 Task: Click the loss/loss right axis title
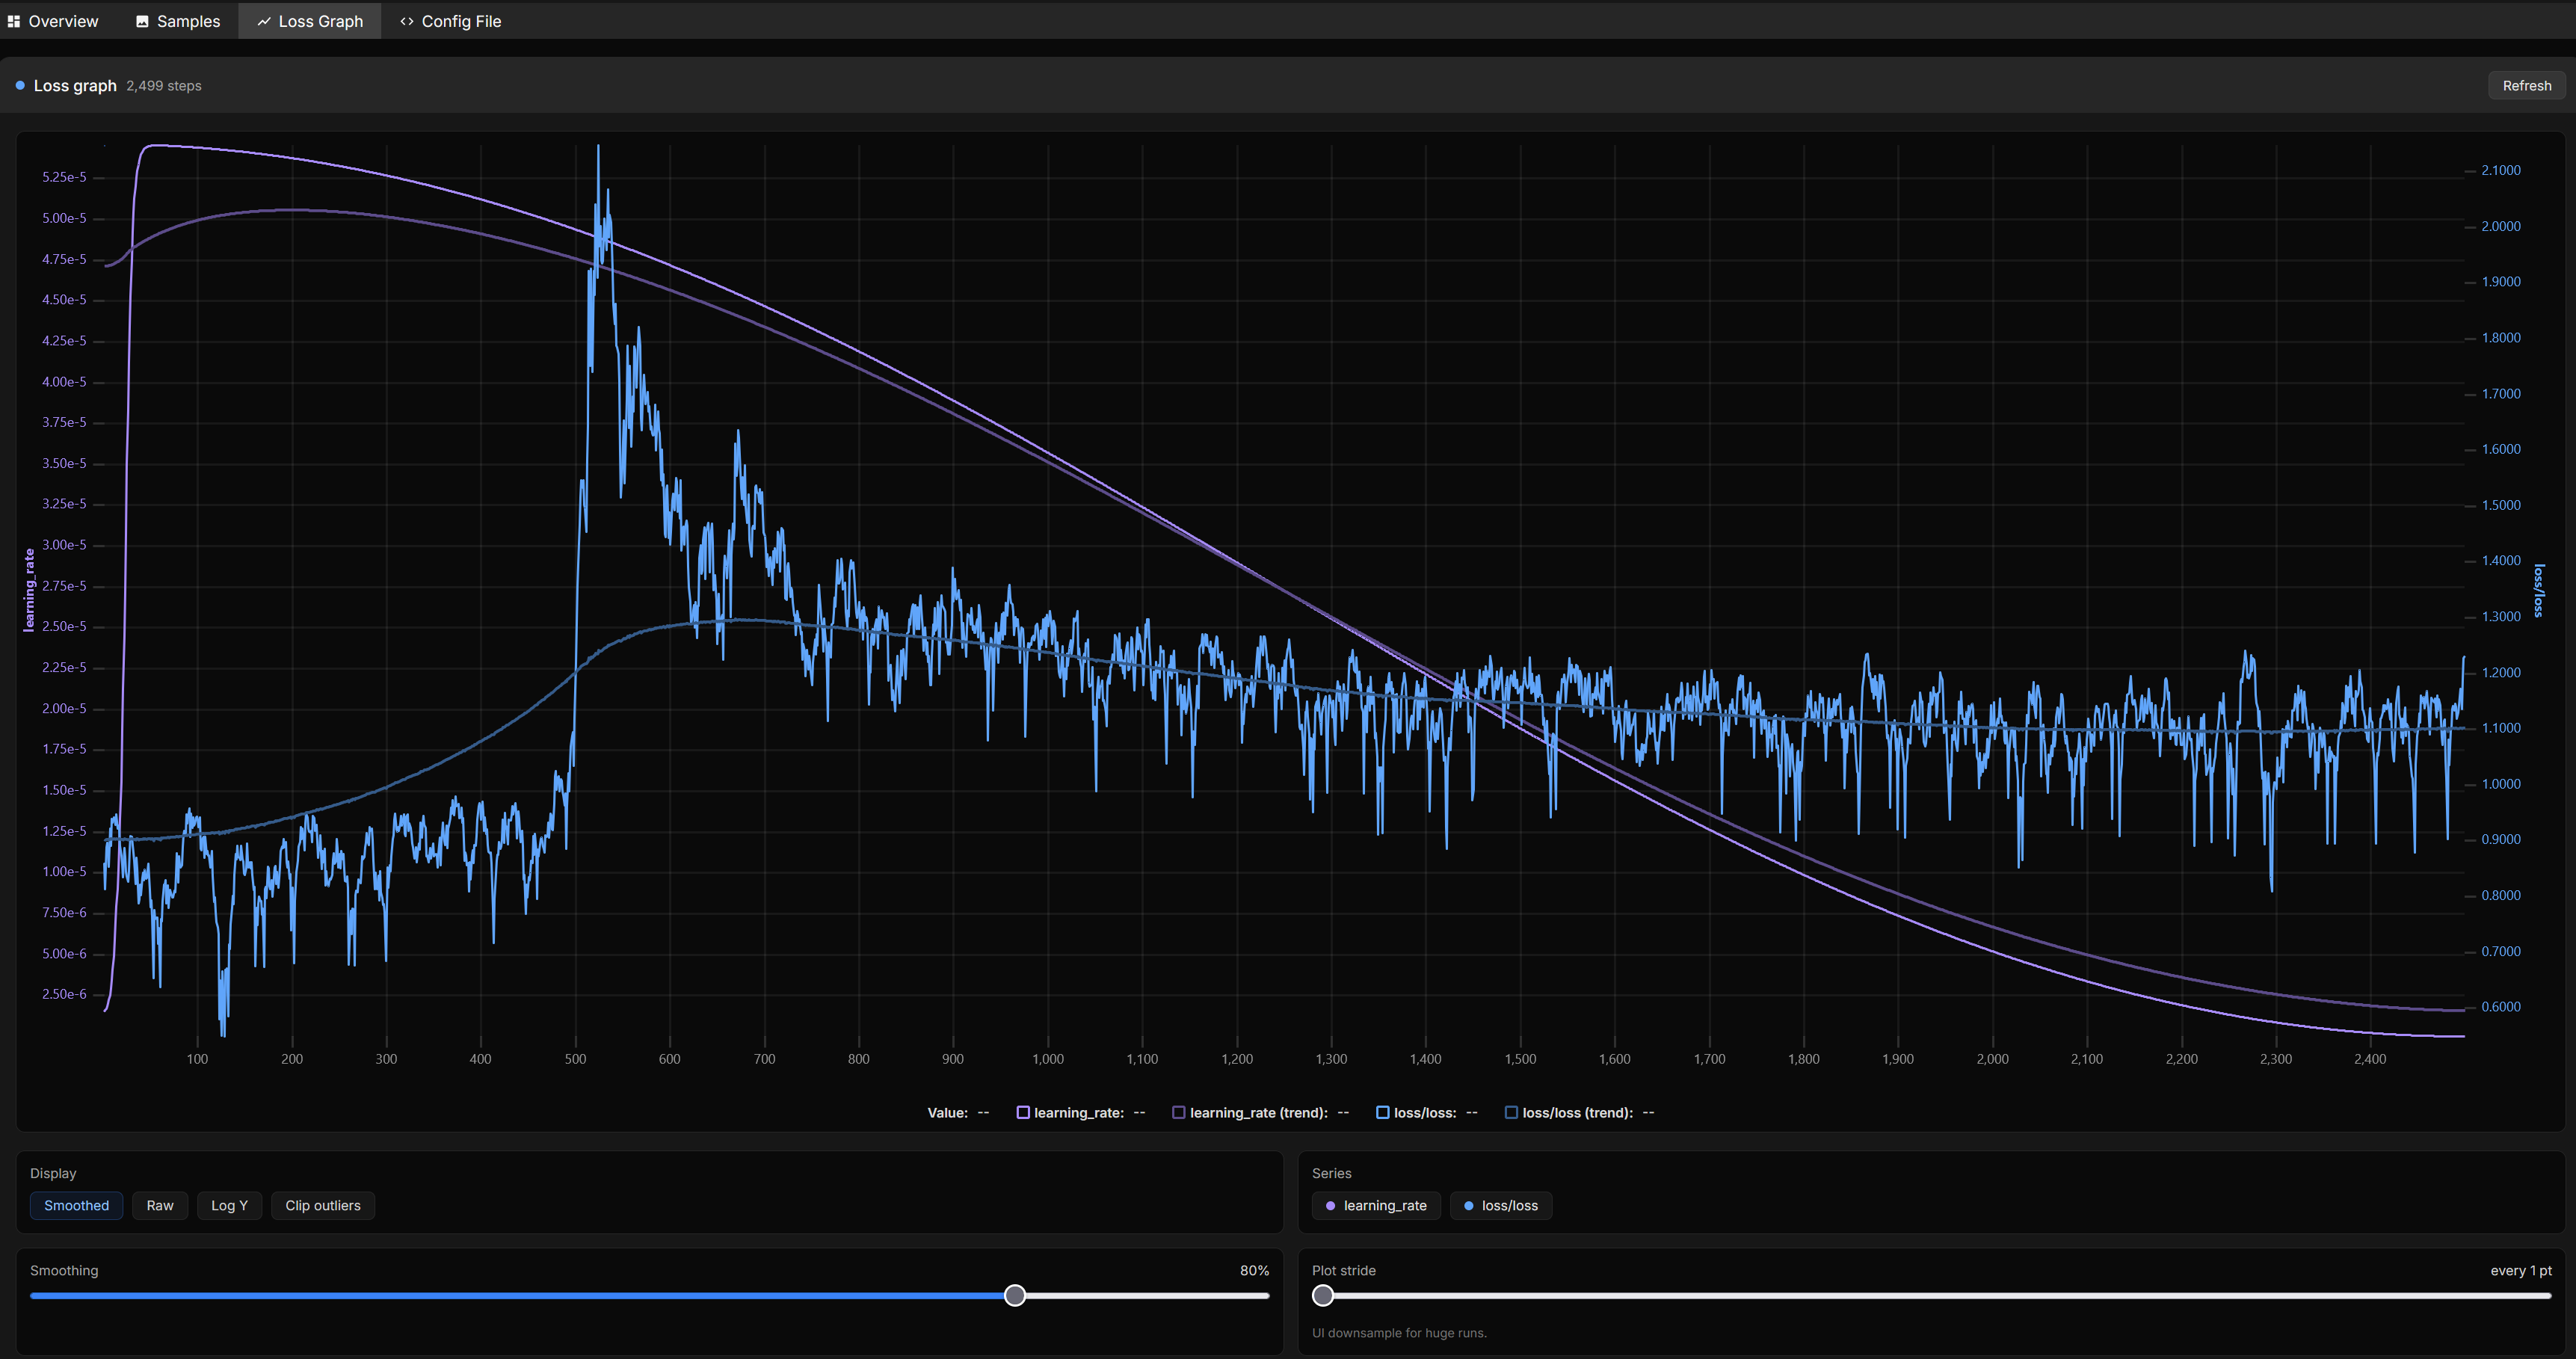point(2538,590)
